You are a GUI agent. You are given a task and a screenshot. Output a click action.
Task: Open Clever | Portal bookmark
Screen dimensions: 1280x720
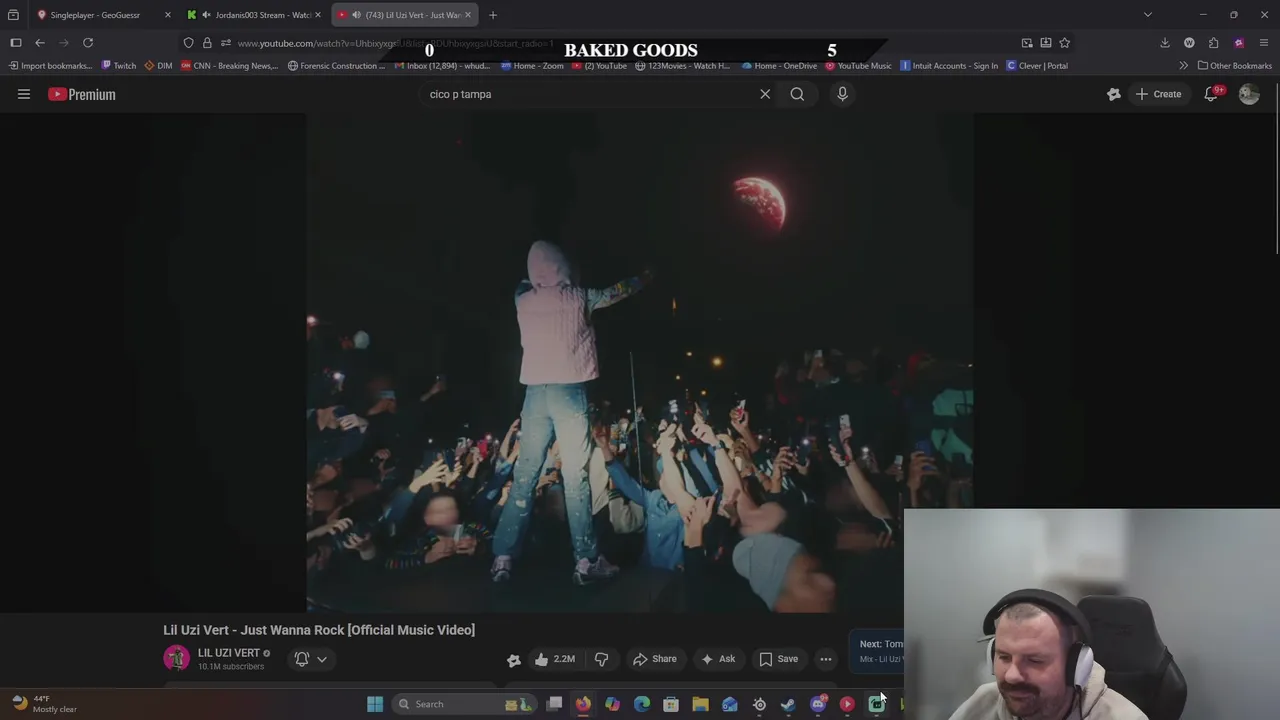(x=1037, y=66)
